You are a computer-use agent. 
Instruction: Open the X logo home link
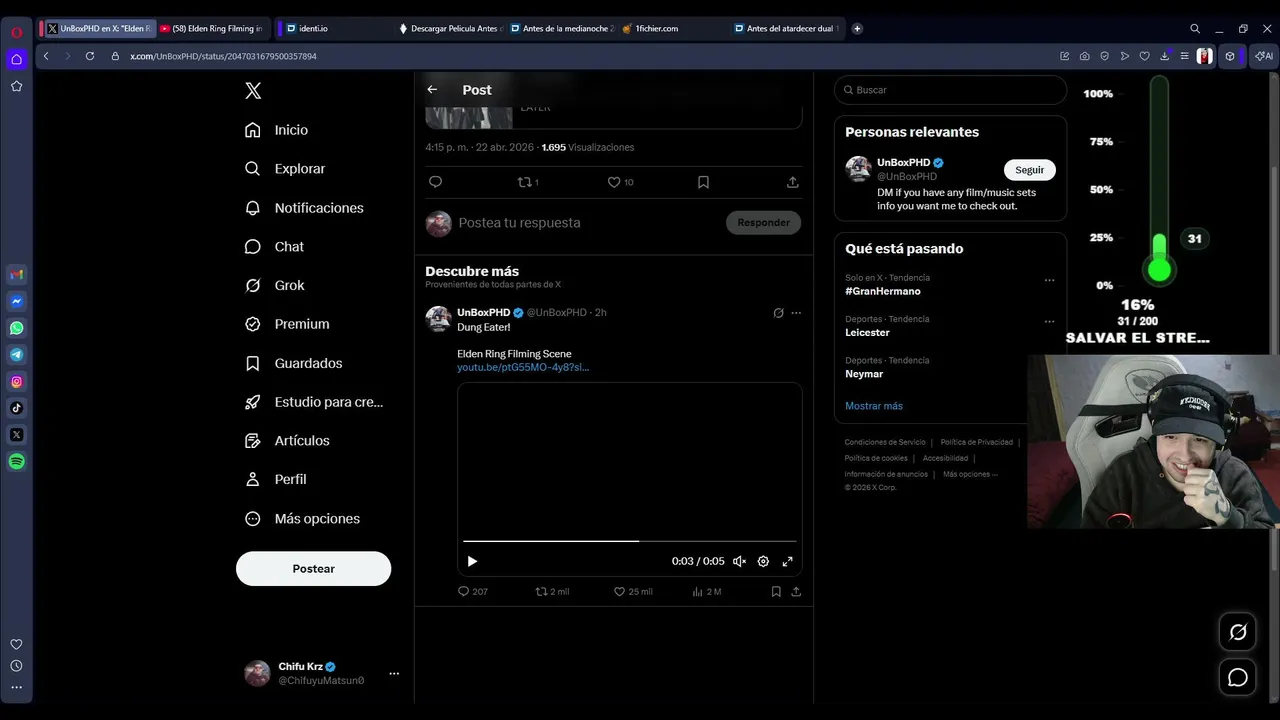[x=253, y=91]
